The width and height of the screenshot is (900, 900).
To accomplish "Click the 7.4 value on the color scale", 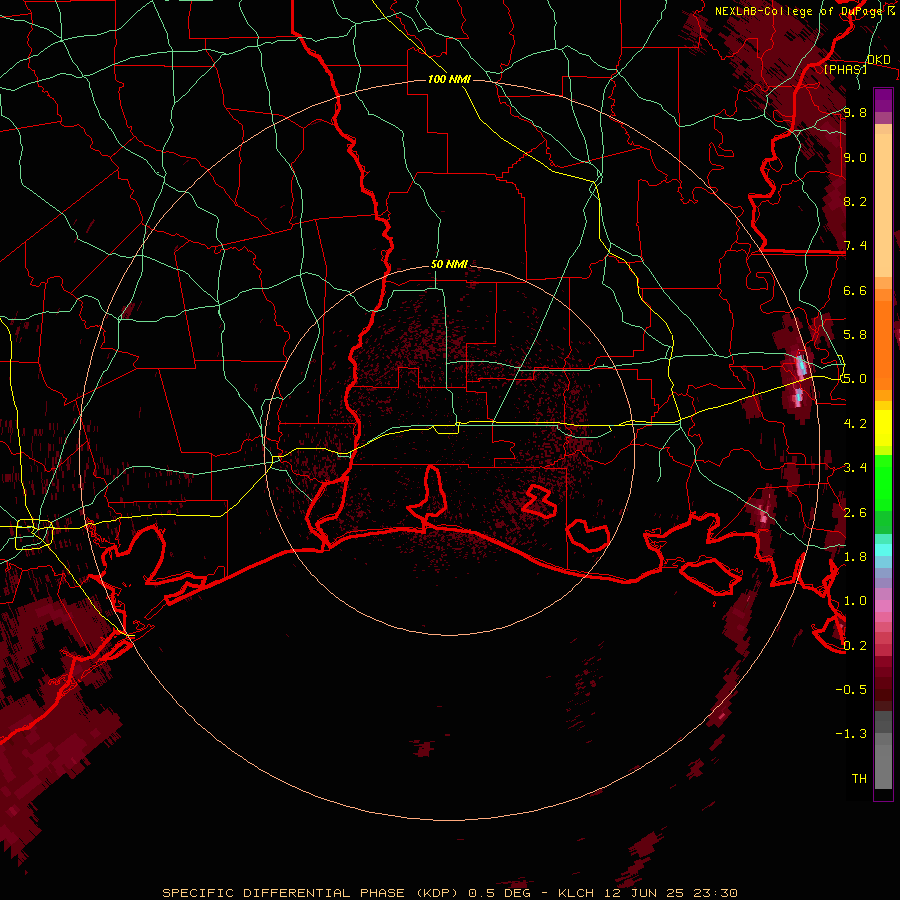I will (855, 246).
